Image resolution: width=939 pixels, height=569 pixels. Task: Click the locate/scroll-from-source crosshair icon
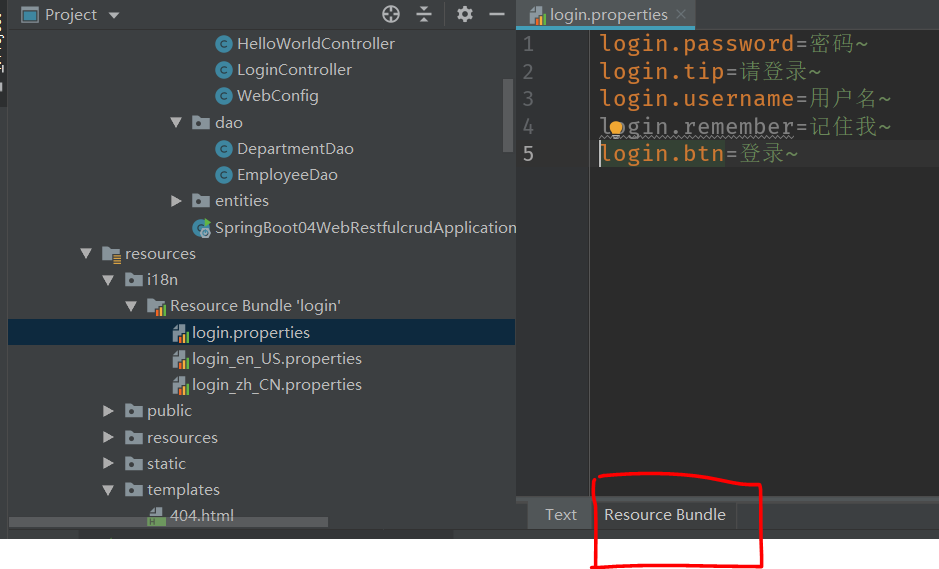click(391, 14)
